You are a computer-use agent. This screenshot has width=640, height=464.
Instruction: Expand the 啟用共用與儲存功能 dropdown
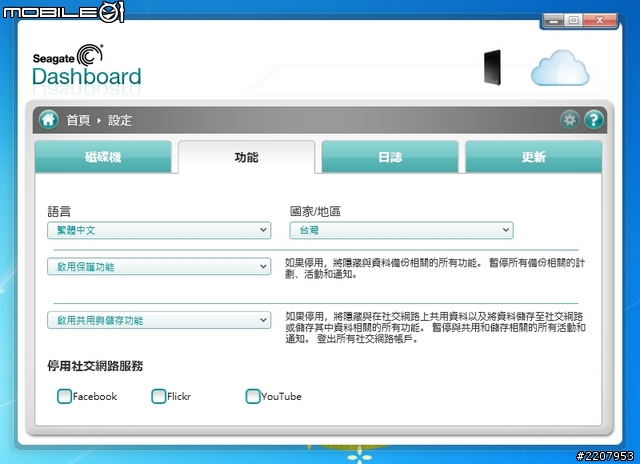tap(159, 320)
